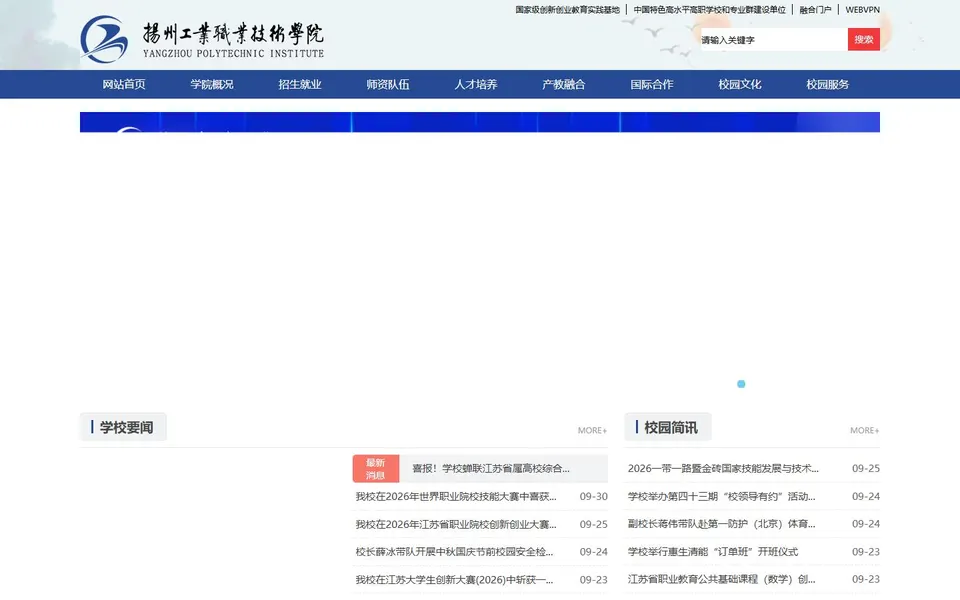Open headline 喜报！学校蝉联江苏省属高校综合

coord(490,468)
